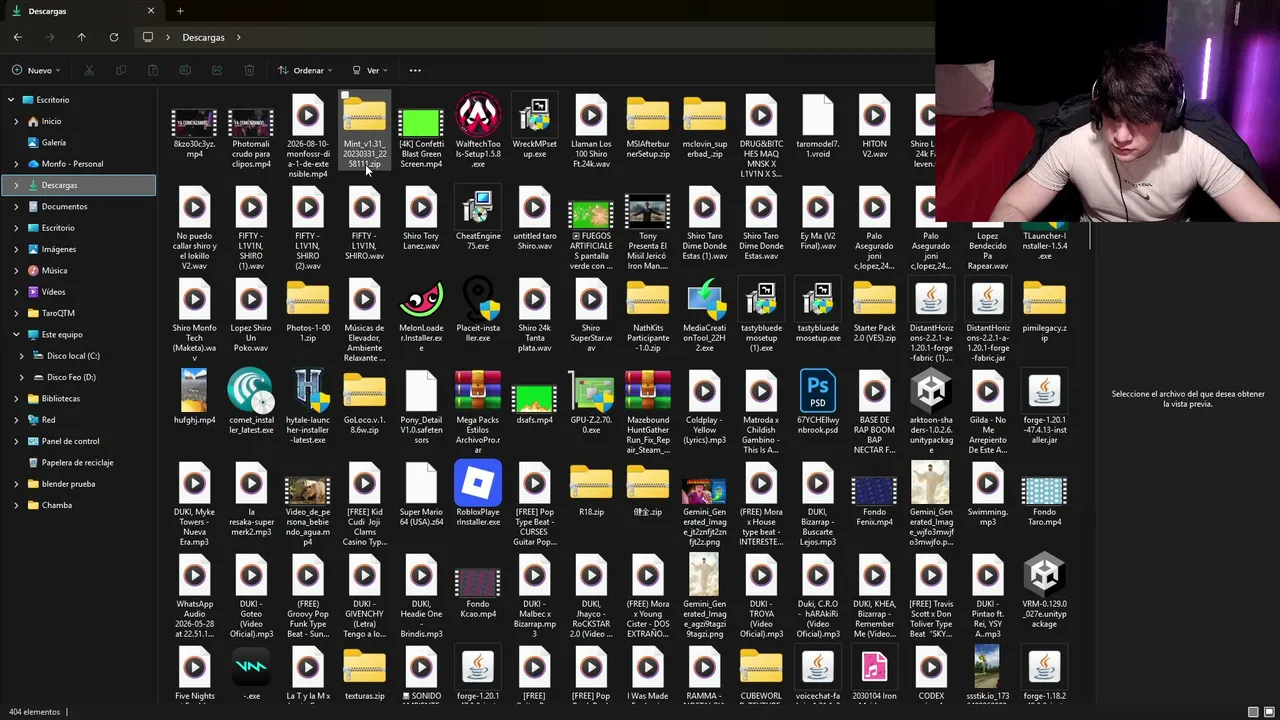Expand the Monfo - Personal tree node
The height and width of the screenshot is (720, 1280).
point(16,164)
